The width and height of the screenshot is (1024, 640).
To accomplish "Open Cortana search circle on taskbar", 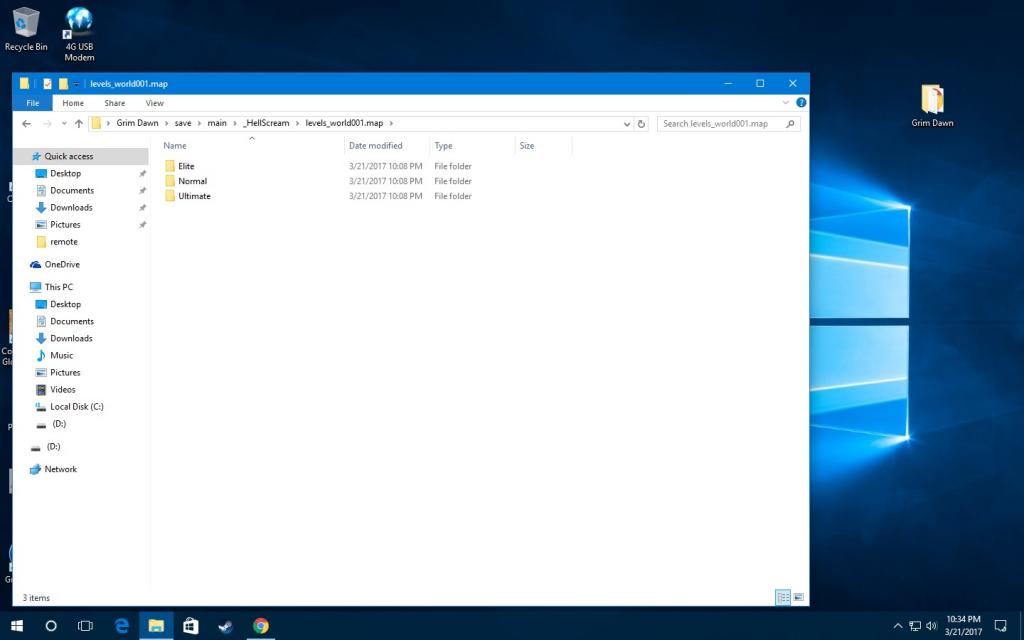I will click(51, 626).
